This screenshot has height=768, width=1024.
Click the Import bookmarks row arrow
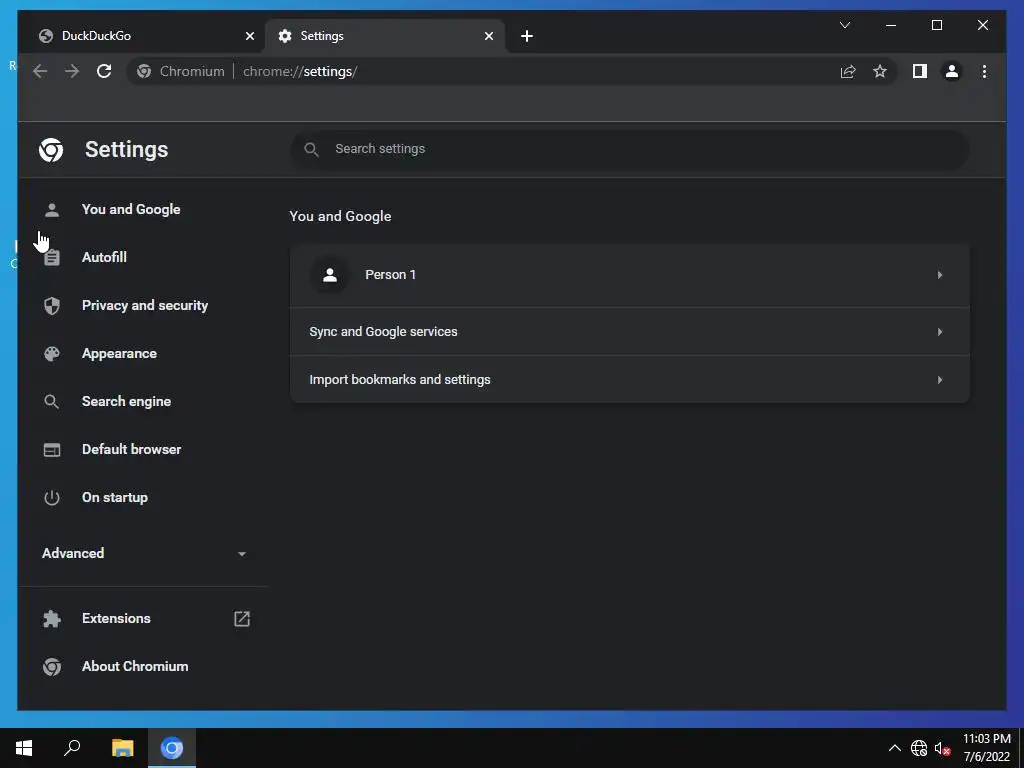pos(940,379)
